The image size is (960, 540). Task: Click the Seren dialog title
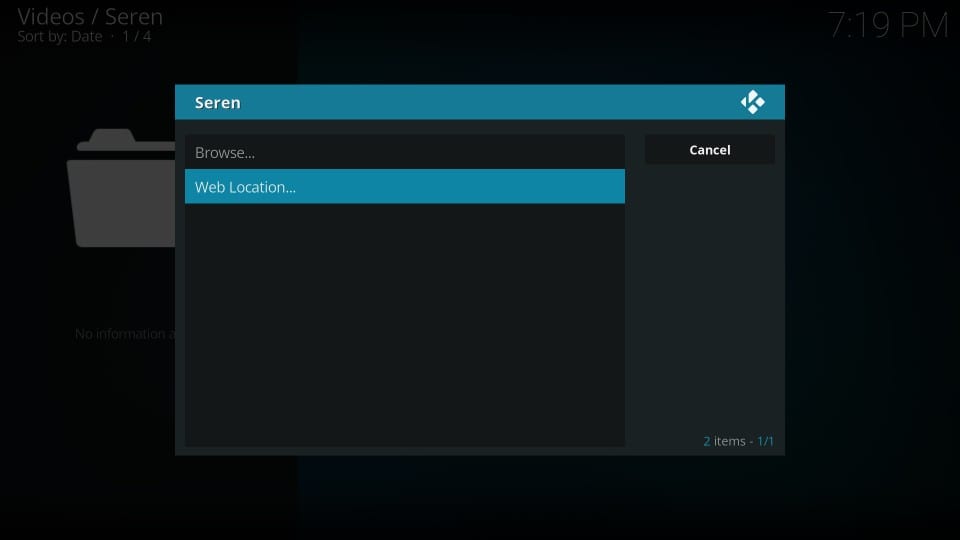tap(217, 102)
